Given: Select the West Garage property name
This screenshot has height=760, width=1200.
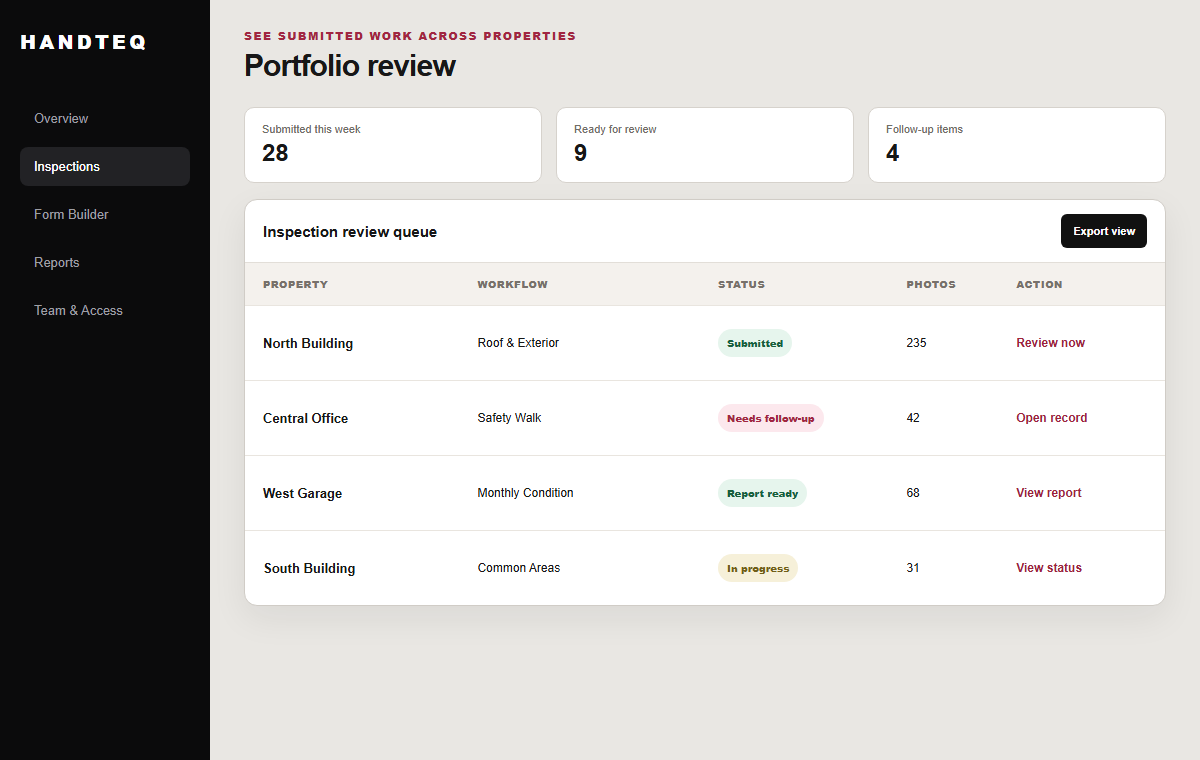Looking at the screenshot, I should click(302, 493).
